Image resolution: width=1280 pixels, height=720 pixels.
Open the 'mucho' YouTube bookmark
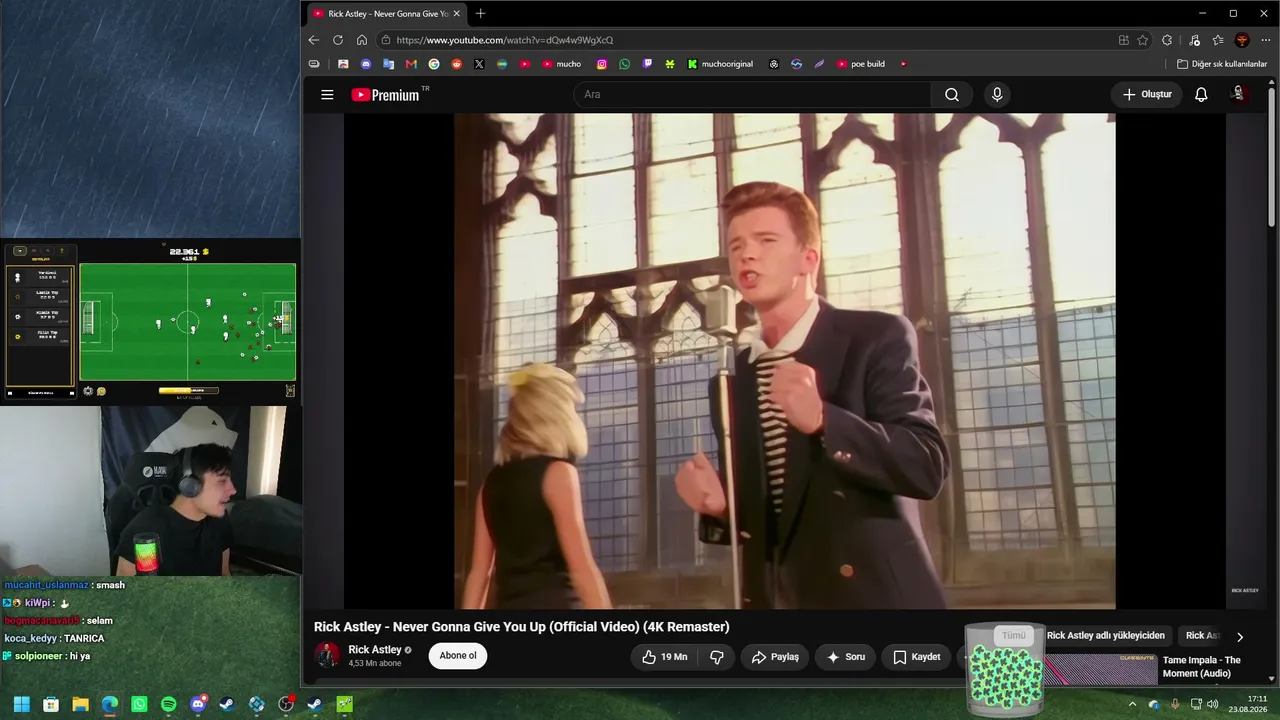pyautogui.click(x=562, y=64)
